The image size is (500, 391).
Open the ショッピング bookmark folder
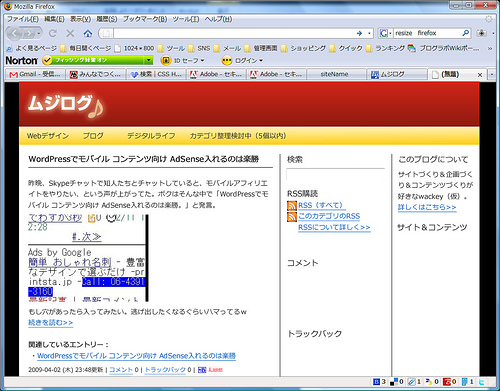coord(303,48)
